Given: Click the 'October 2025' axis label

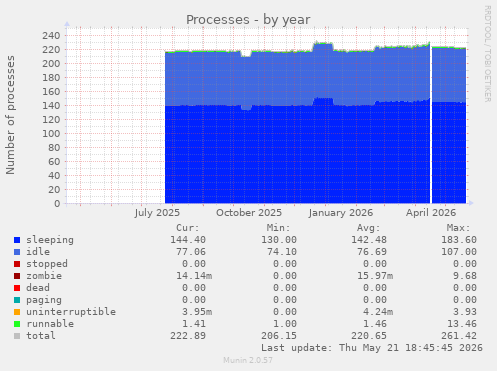Looking at the screenshot, I should click(249, 213).
